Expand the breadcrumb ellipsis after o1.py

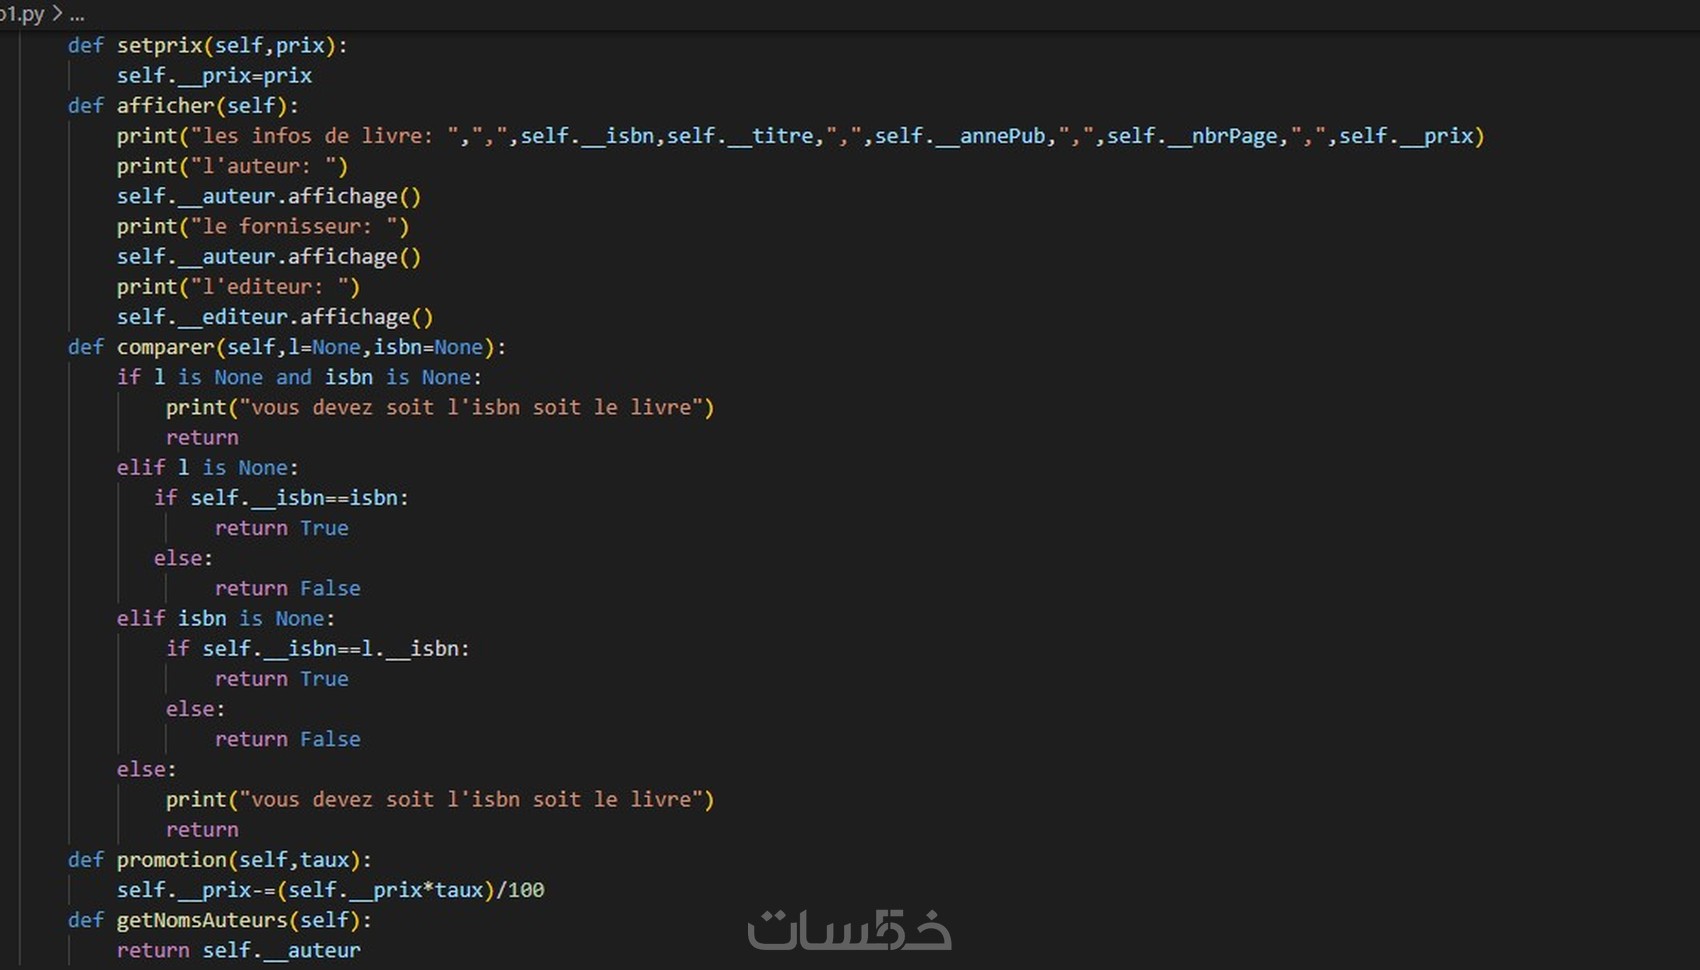click(x=75, y=15)
